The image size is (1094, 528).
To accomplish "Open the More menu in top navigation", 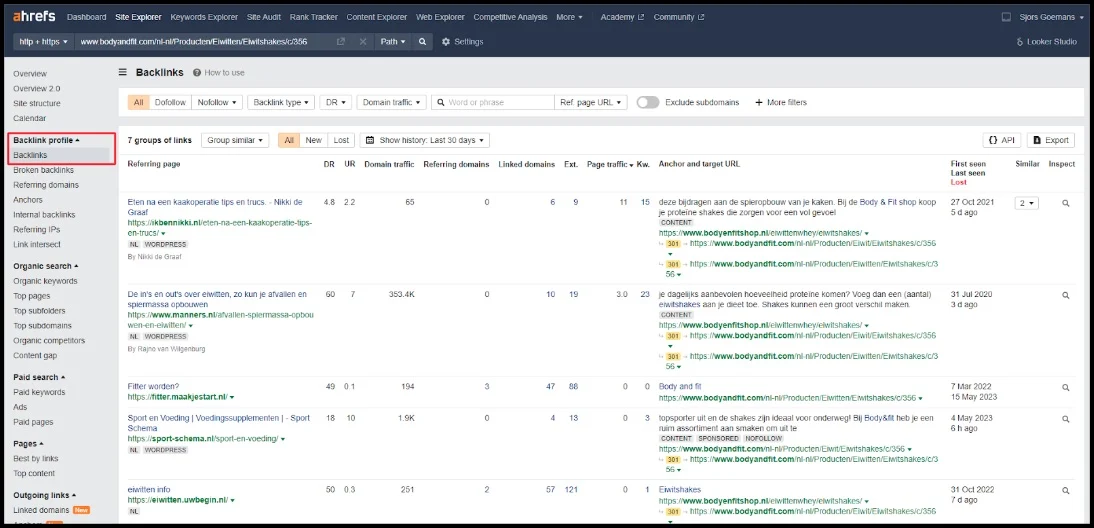I will tap(569, 17).
